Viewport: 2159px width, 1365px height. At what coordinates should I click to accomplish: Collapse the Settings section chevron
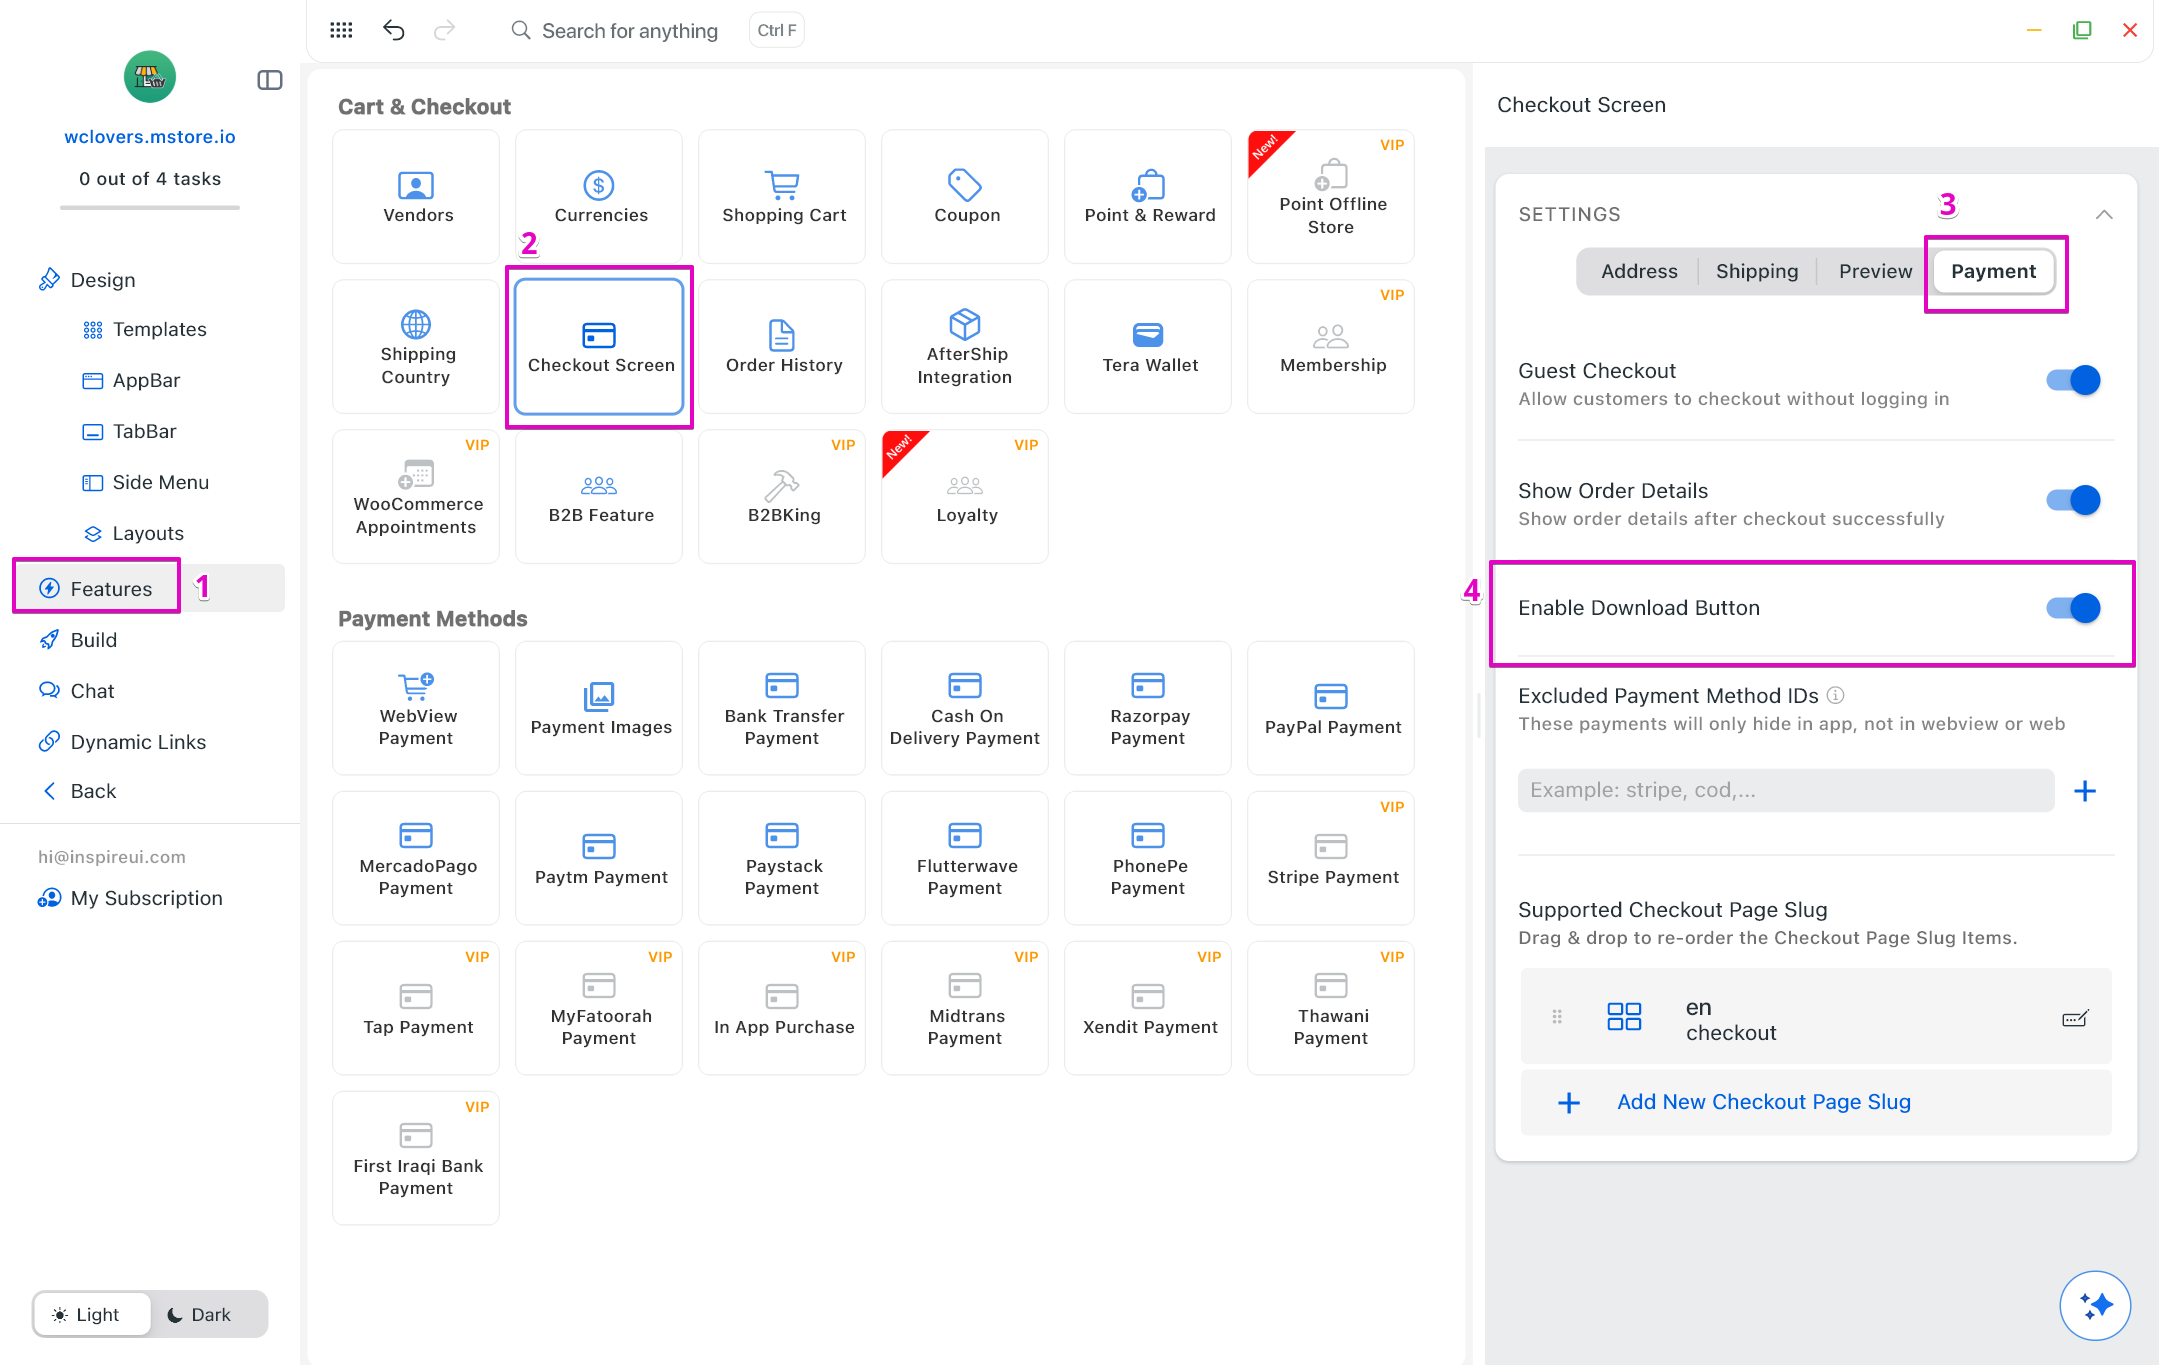point(2104,214)
